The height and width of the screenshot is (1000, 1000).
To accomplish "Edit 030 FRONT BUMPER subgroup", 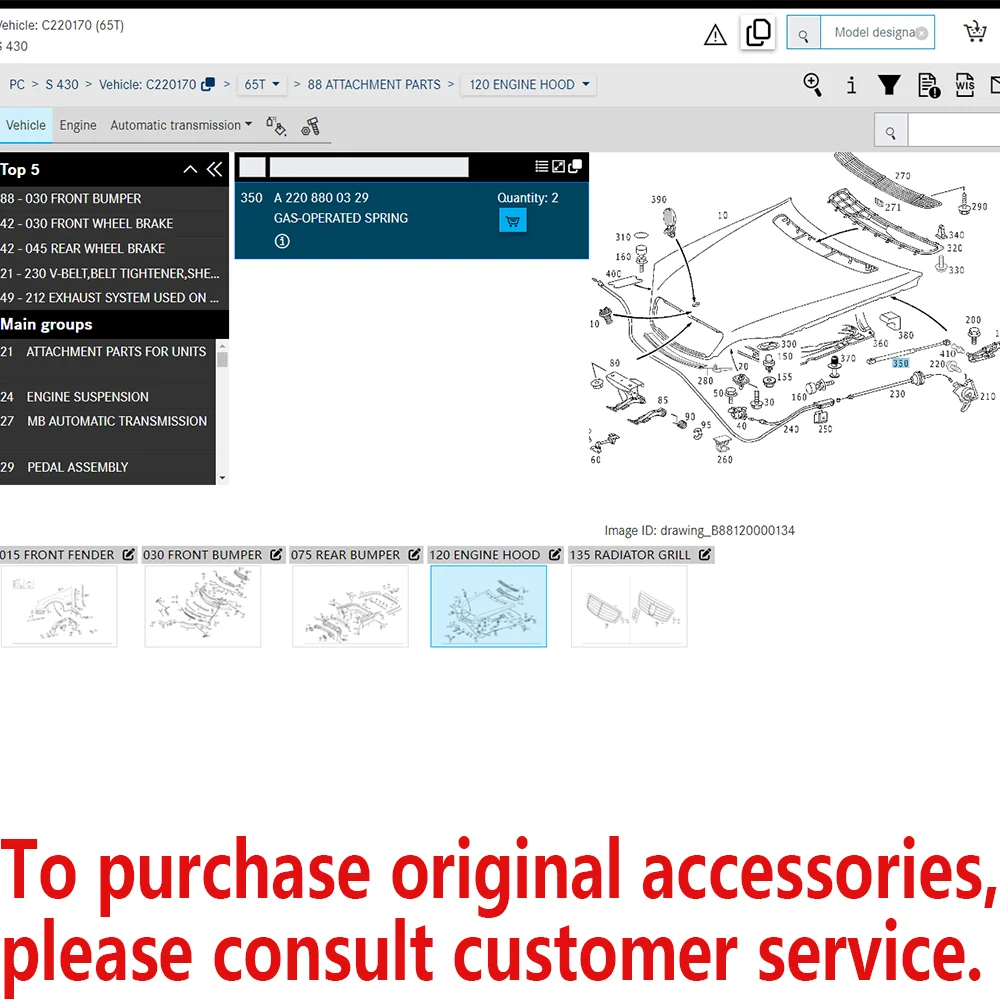I will pos(276,555).
